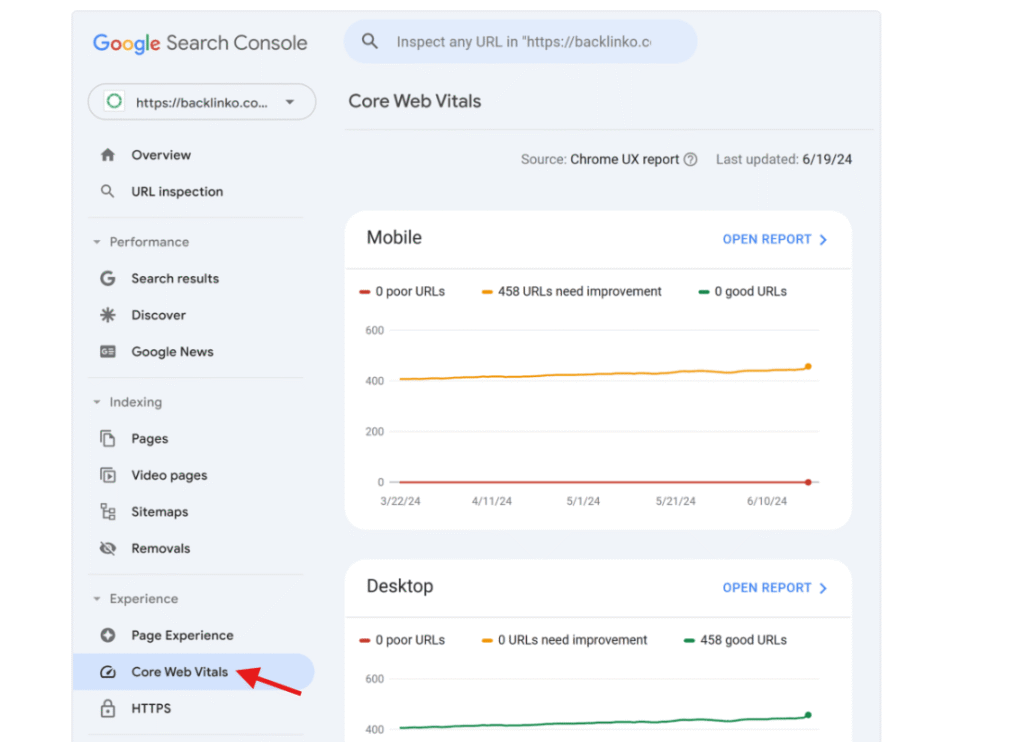The height and width of the screenshot is (742, 1024).
Task: Toggle the '458 good URLs' desktop legend
Action: (x=735, y=639)
